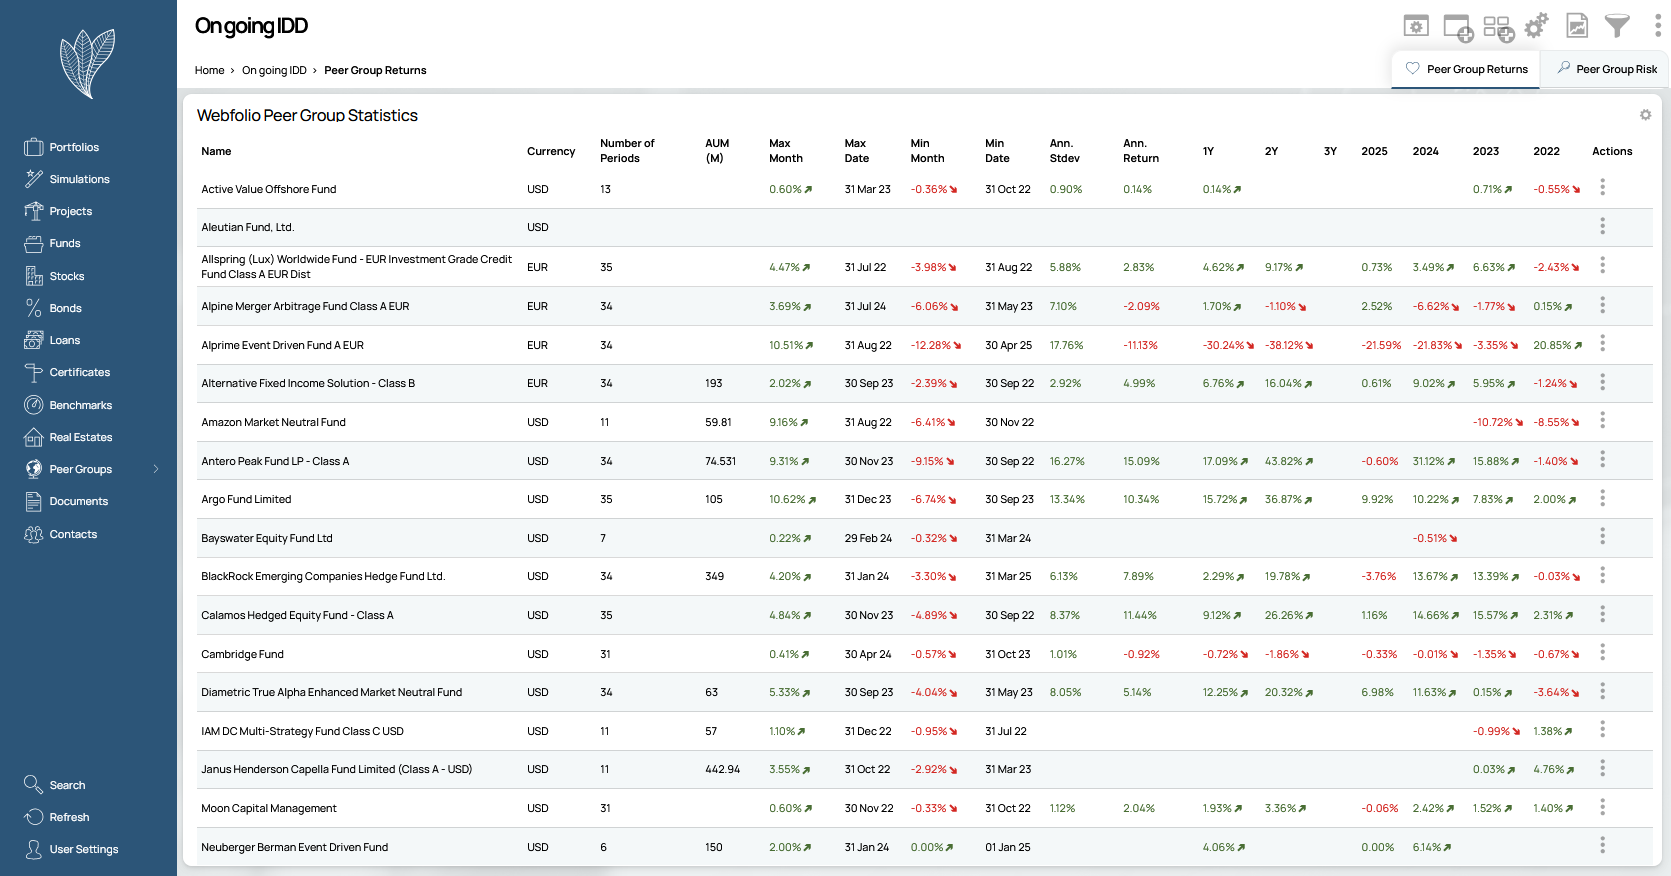Click the double-gear configuration icon
The height and width of the screenshot is (876, 1671).
[1537, 26]
